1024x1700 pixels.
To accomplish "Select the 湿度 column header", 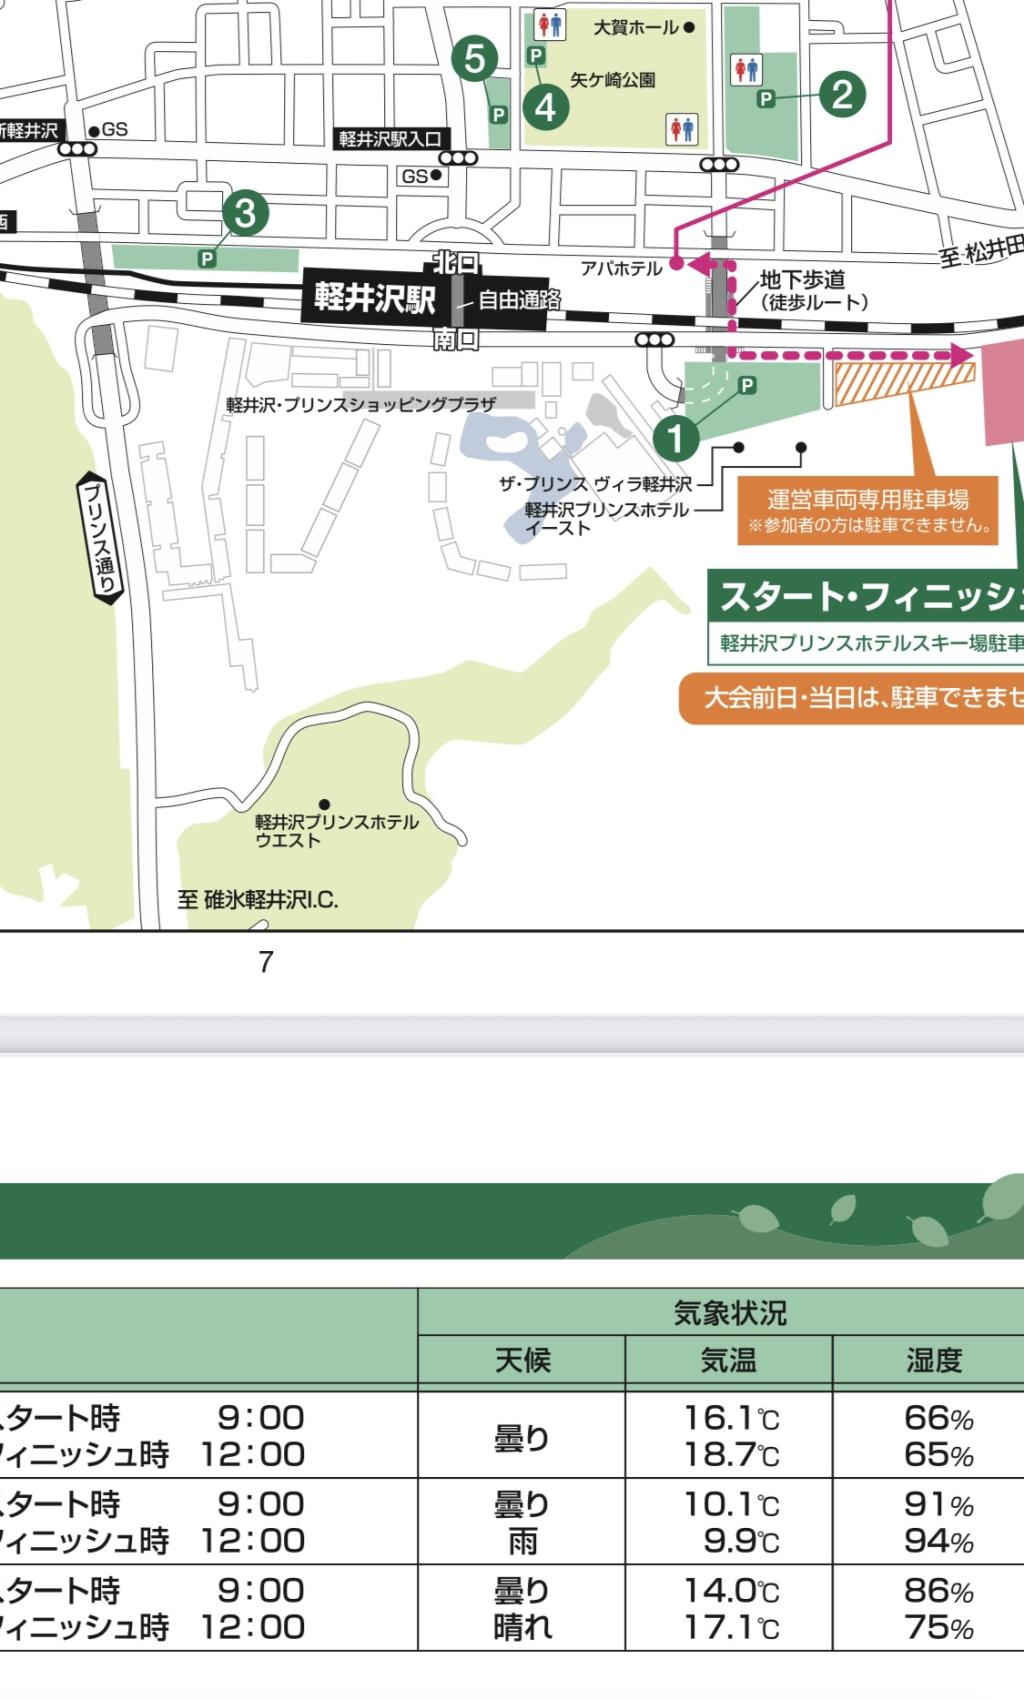I will (933, 1360).
